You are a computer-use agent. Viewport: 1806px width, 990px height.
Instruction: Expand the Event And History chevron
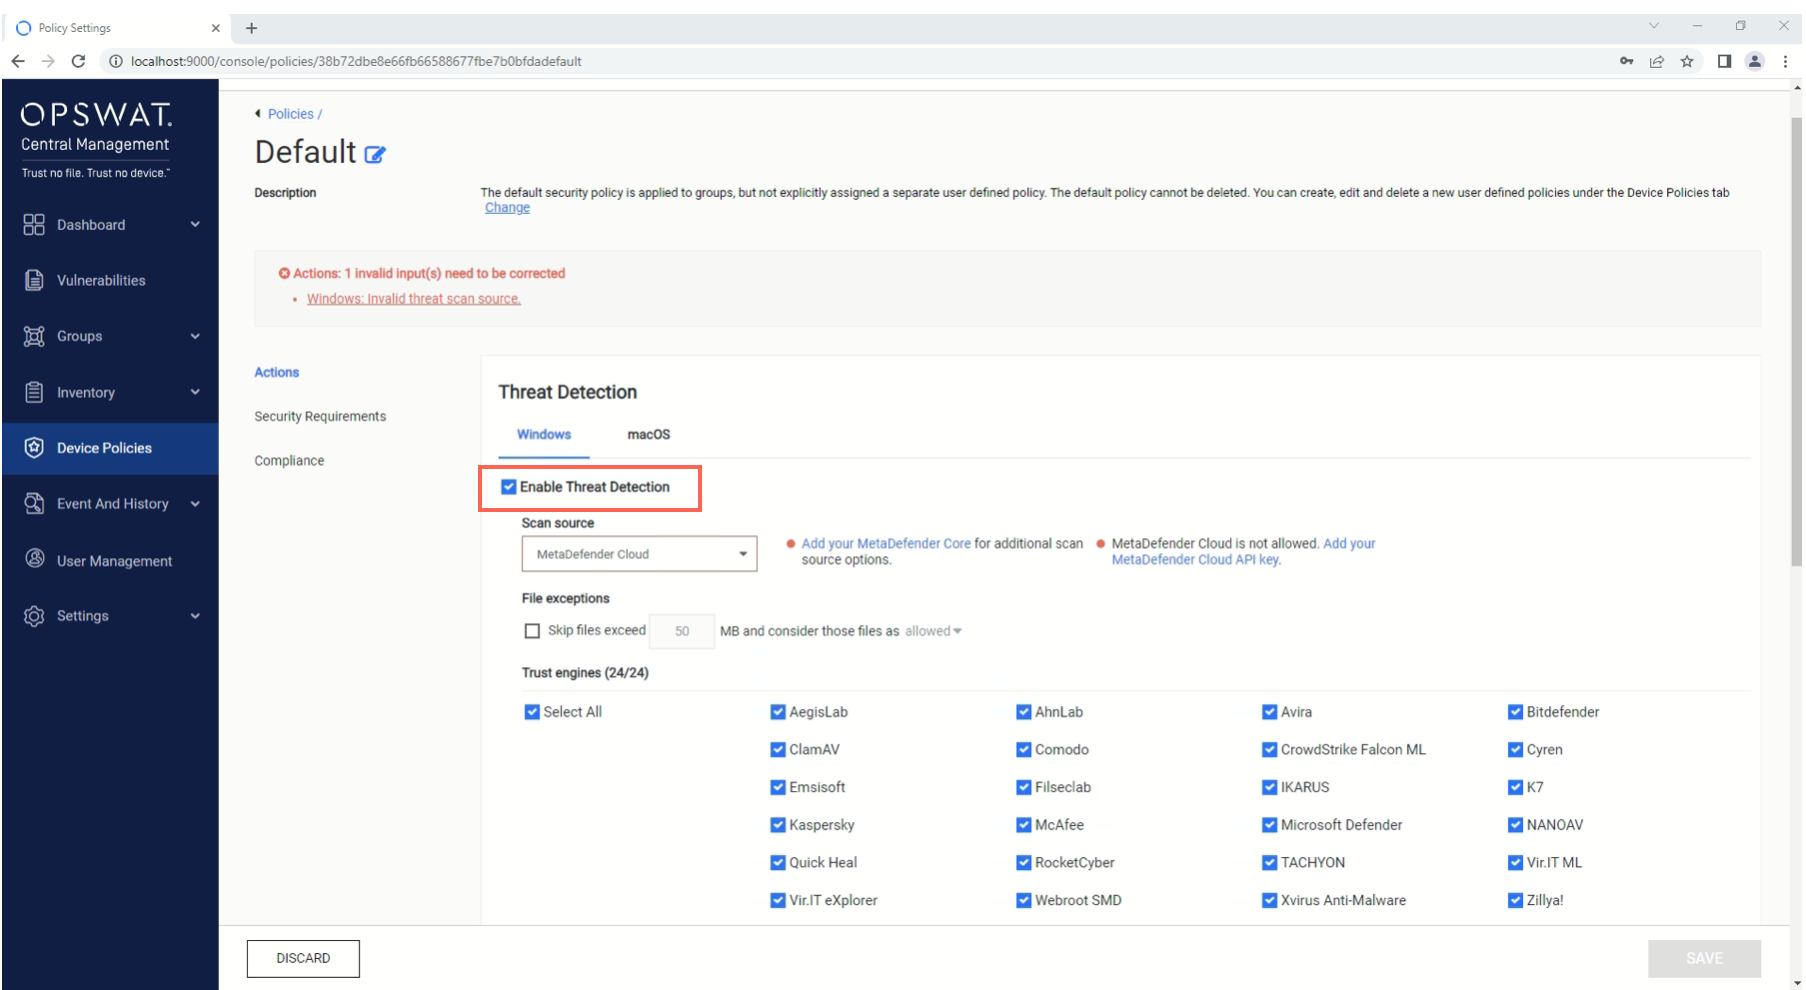point(196,503)
